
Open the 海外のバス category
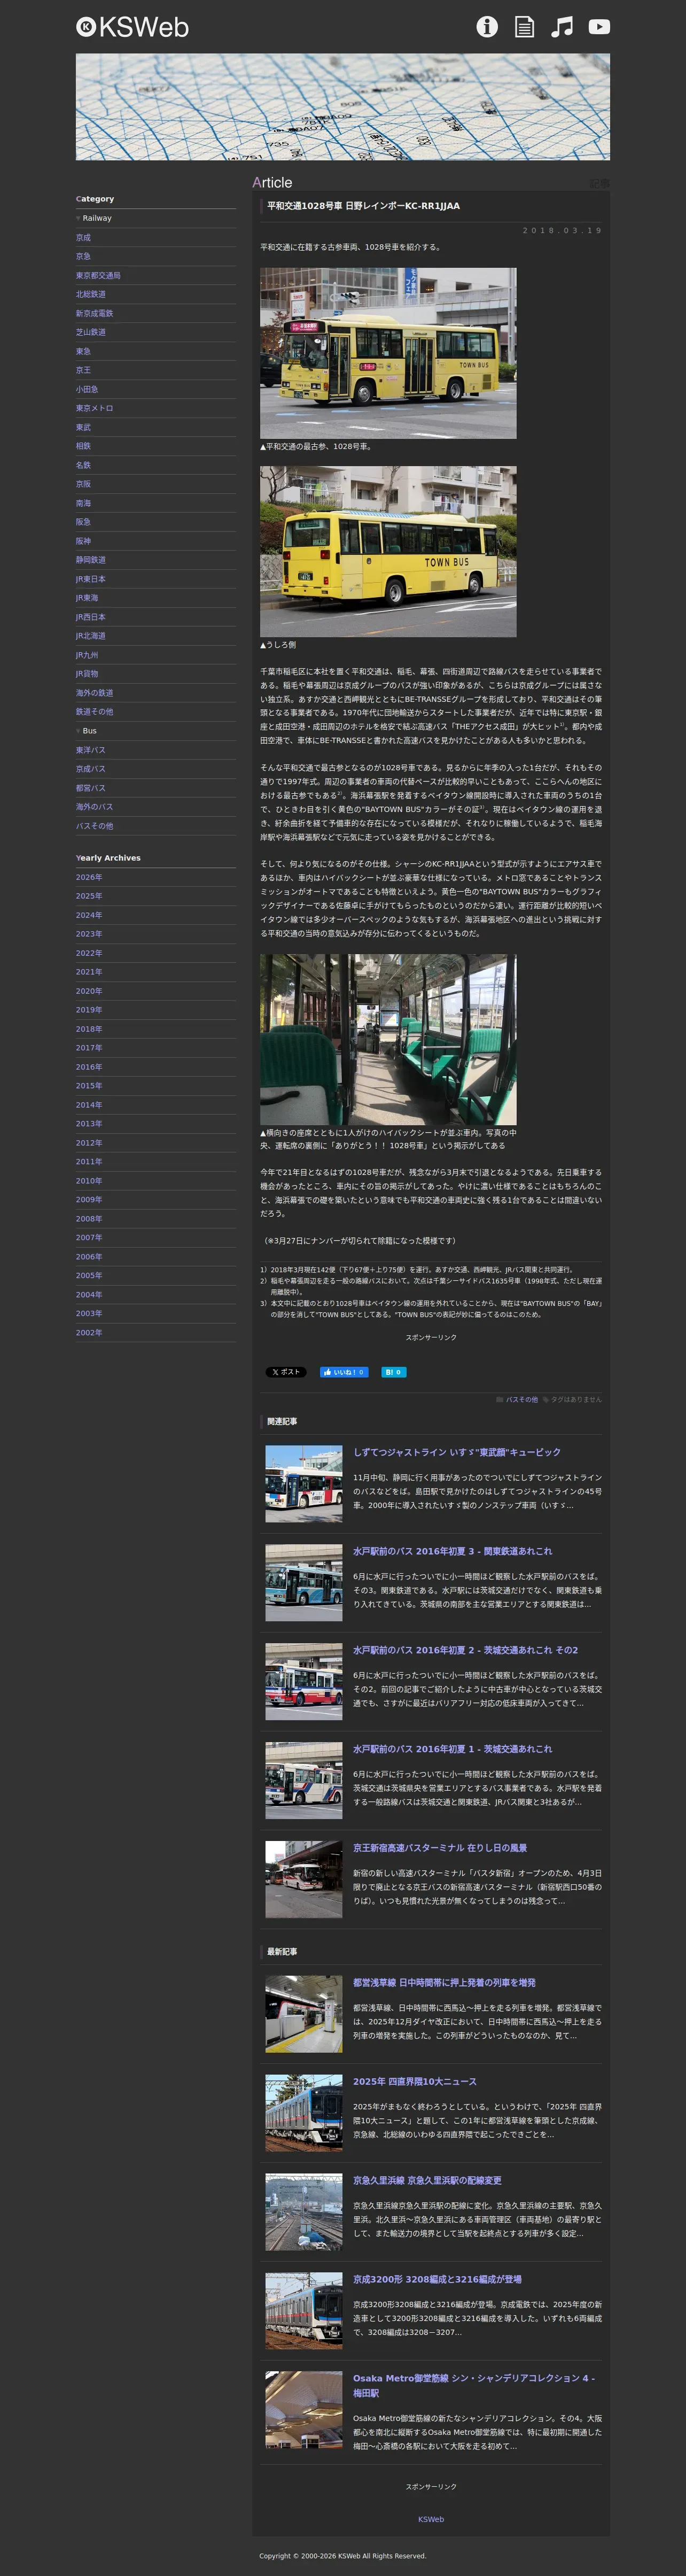click(x=94, y=807)
